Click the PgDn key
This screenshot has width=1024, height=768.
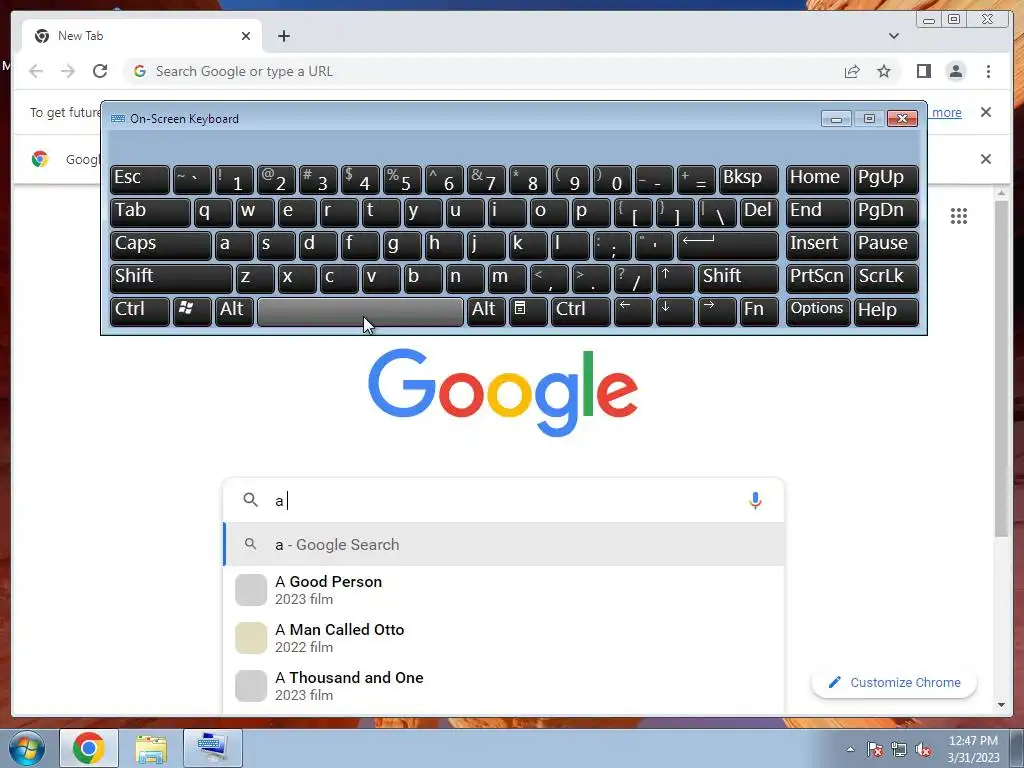[886, 212]
